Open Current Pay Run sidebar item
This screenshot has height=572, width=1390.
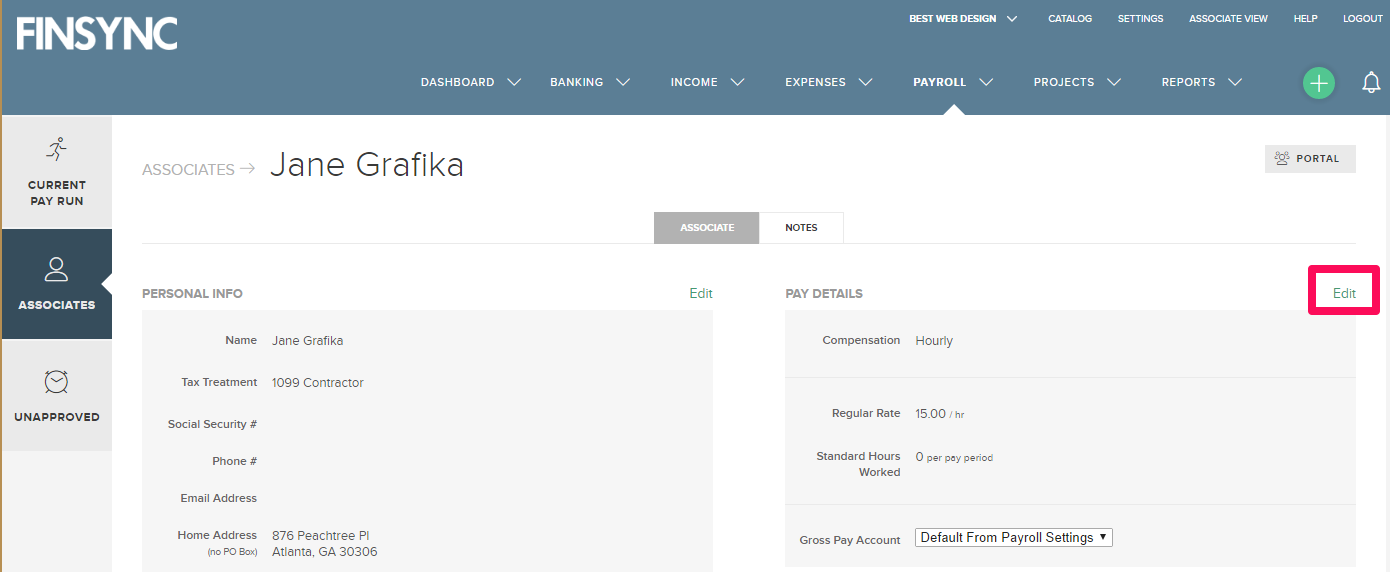click(x=57, y=172)
